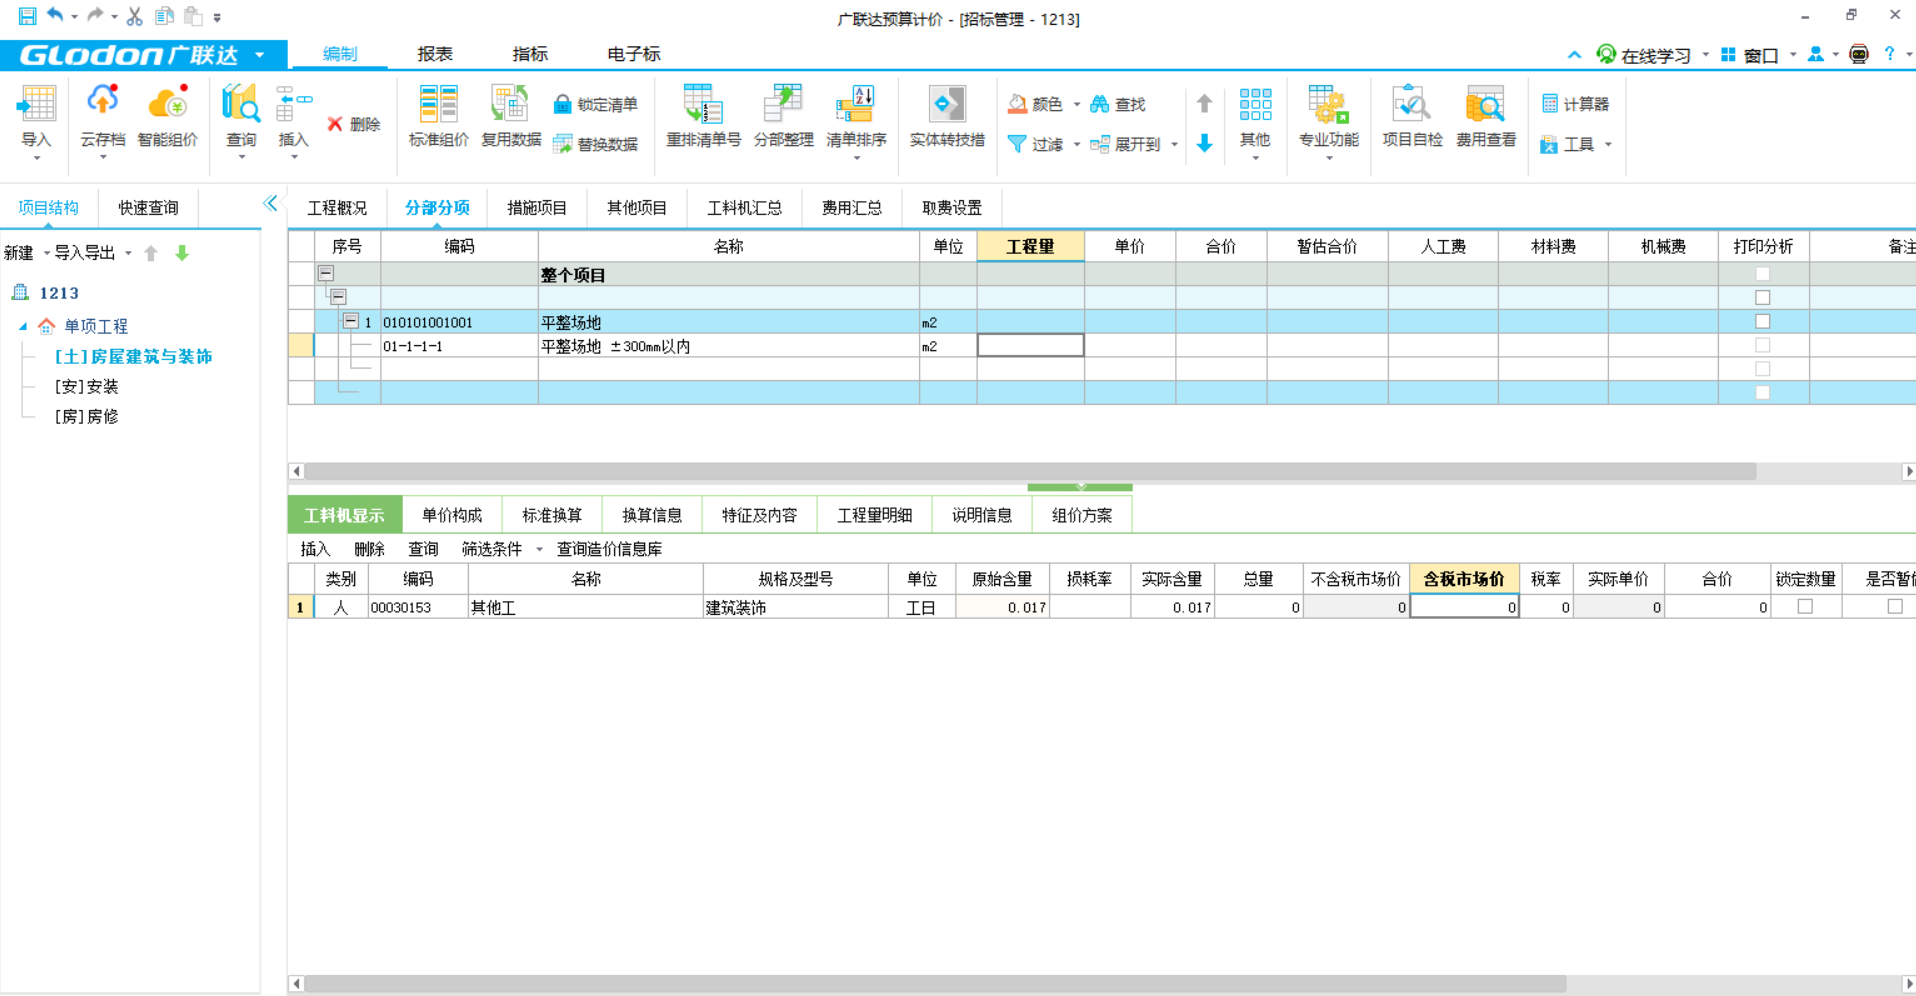Open the 工料机汇总 tab
1916x996 pixels.
point(745,208)
